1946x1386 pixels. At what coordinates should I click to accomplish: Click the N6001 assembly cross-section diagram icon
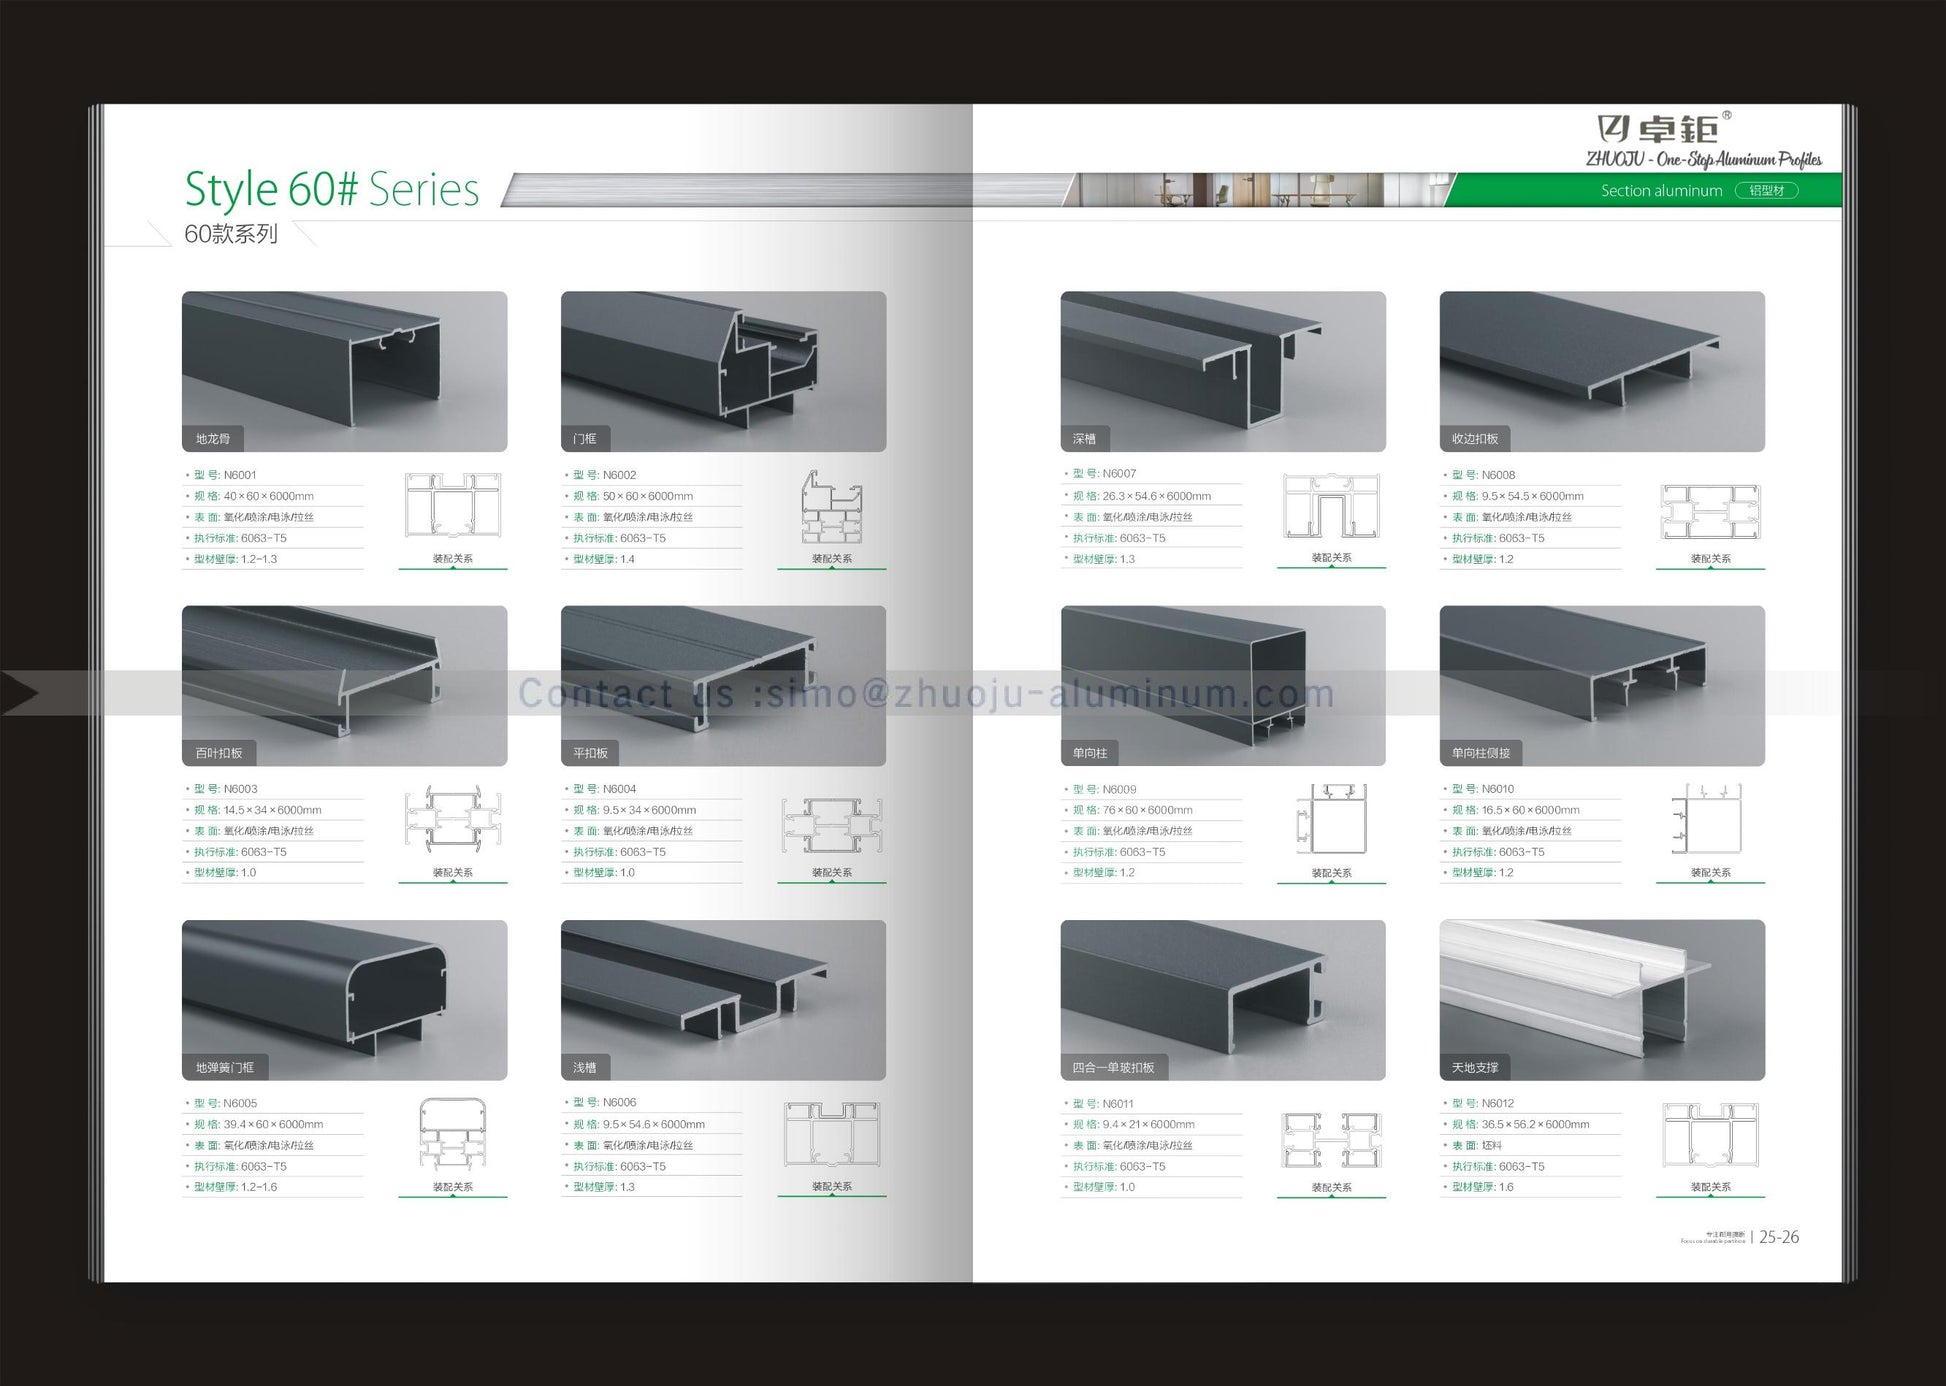[452, 506]
